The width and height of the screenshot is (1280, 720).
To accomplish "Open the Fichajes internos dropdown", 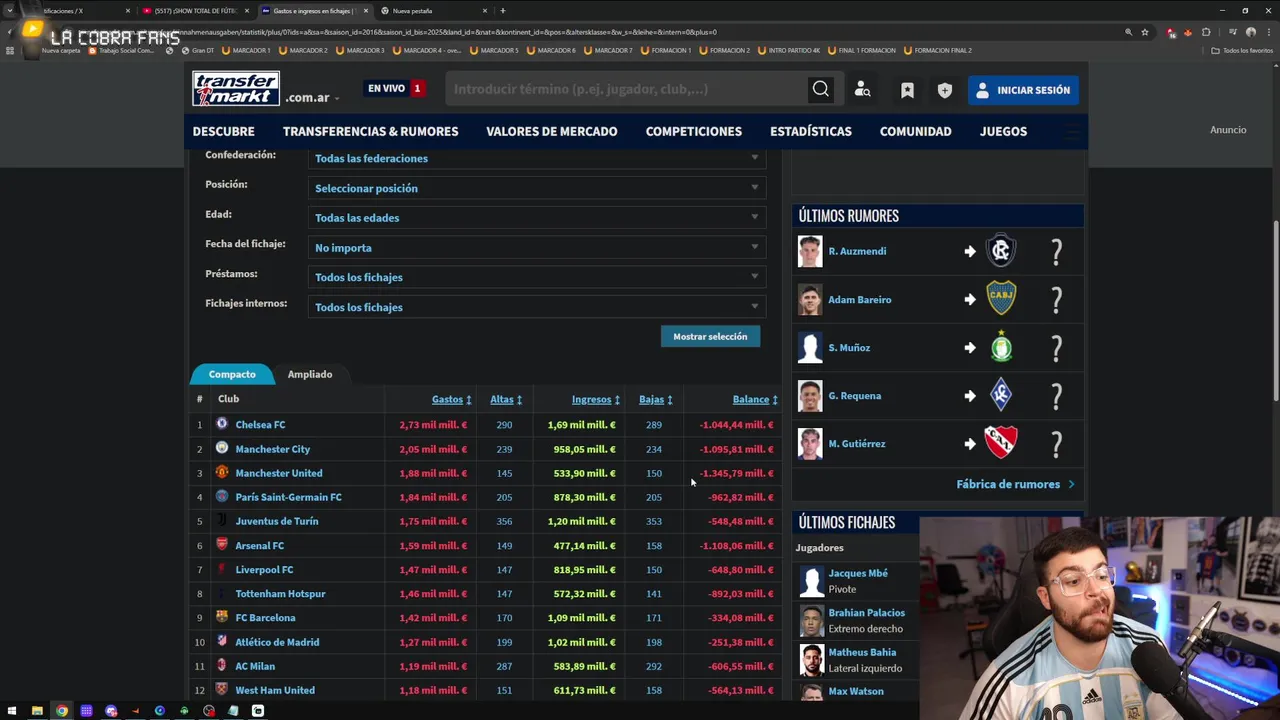I will pyautogui.click(x=536, y=307).
